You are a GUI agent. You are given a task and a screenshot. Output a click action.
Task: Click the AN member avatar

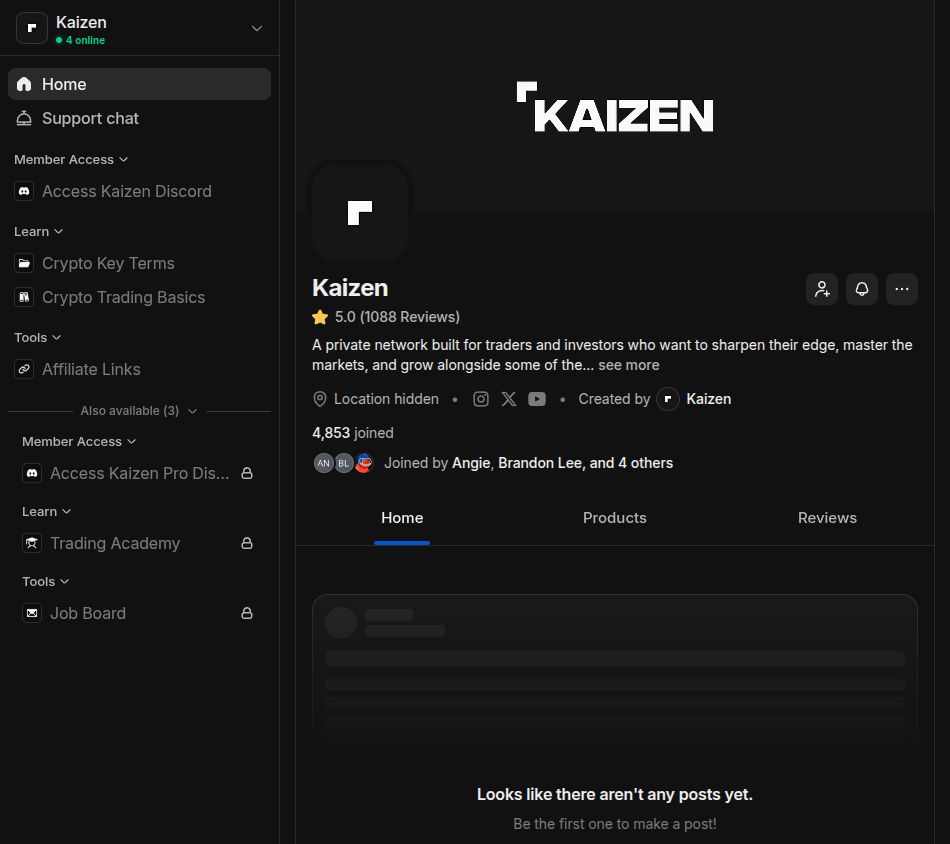(x=324, y=464)
